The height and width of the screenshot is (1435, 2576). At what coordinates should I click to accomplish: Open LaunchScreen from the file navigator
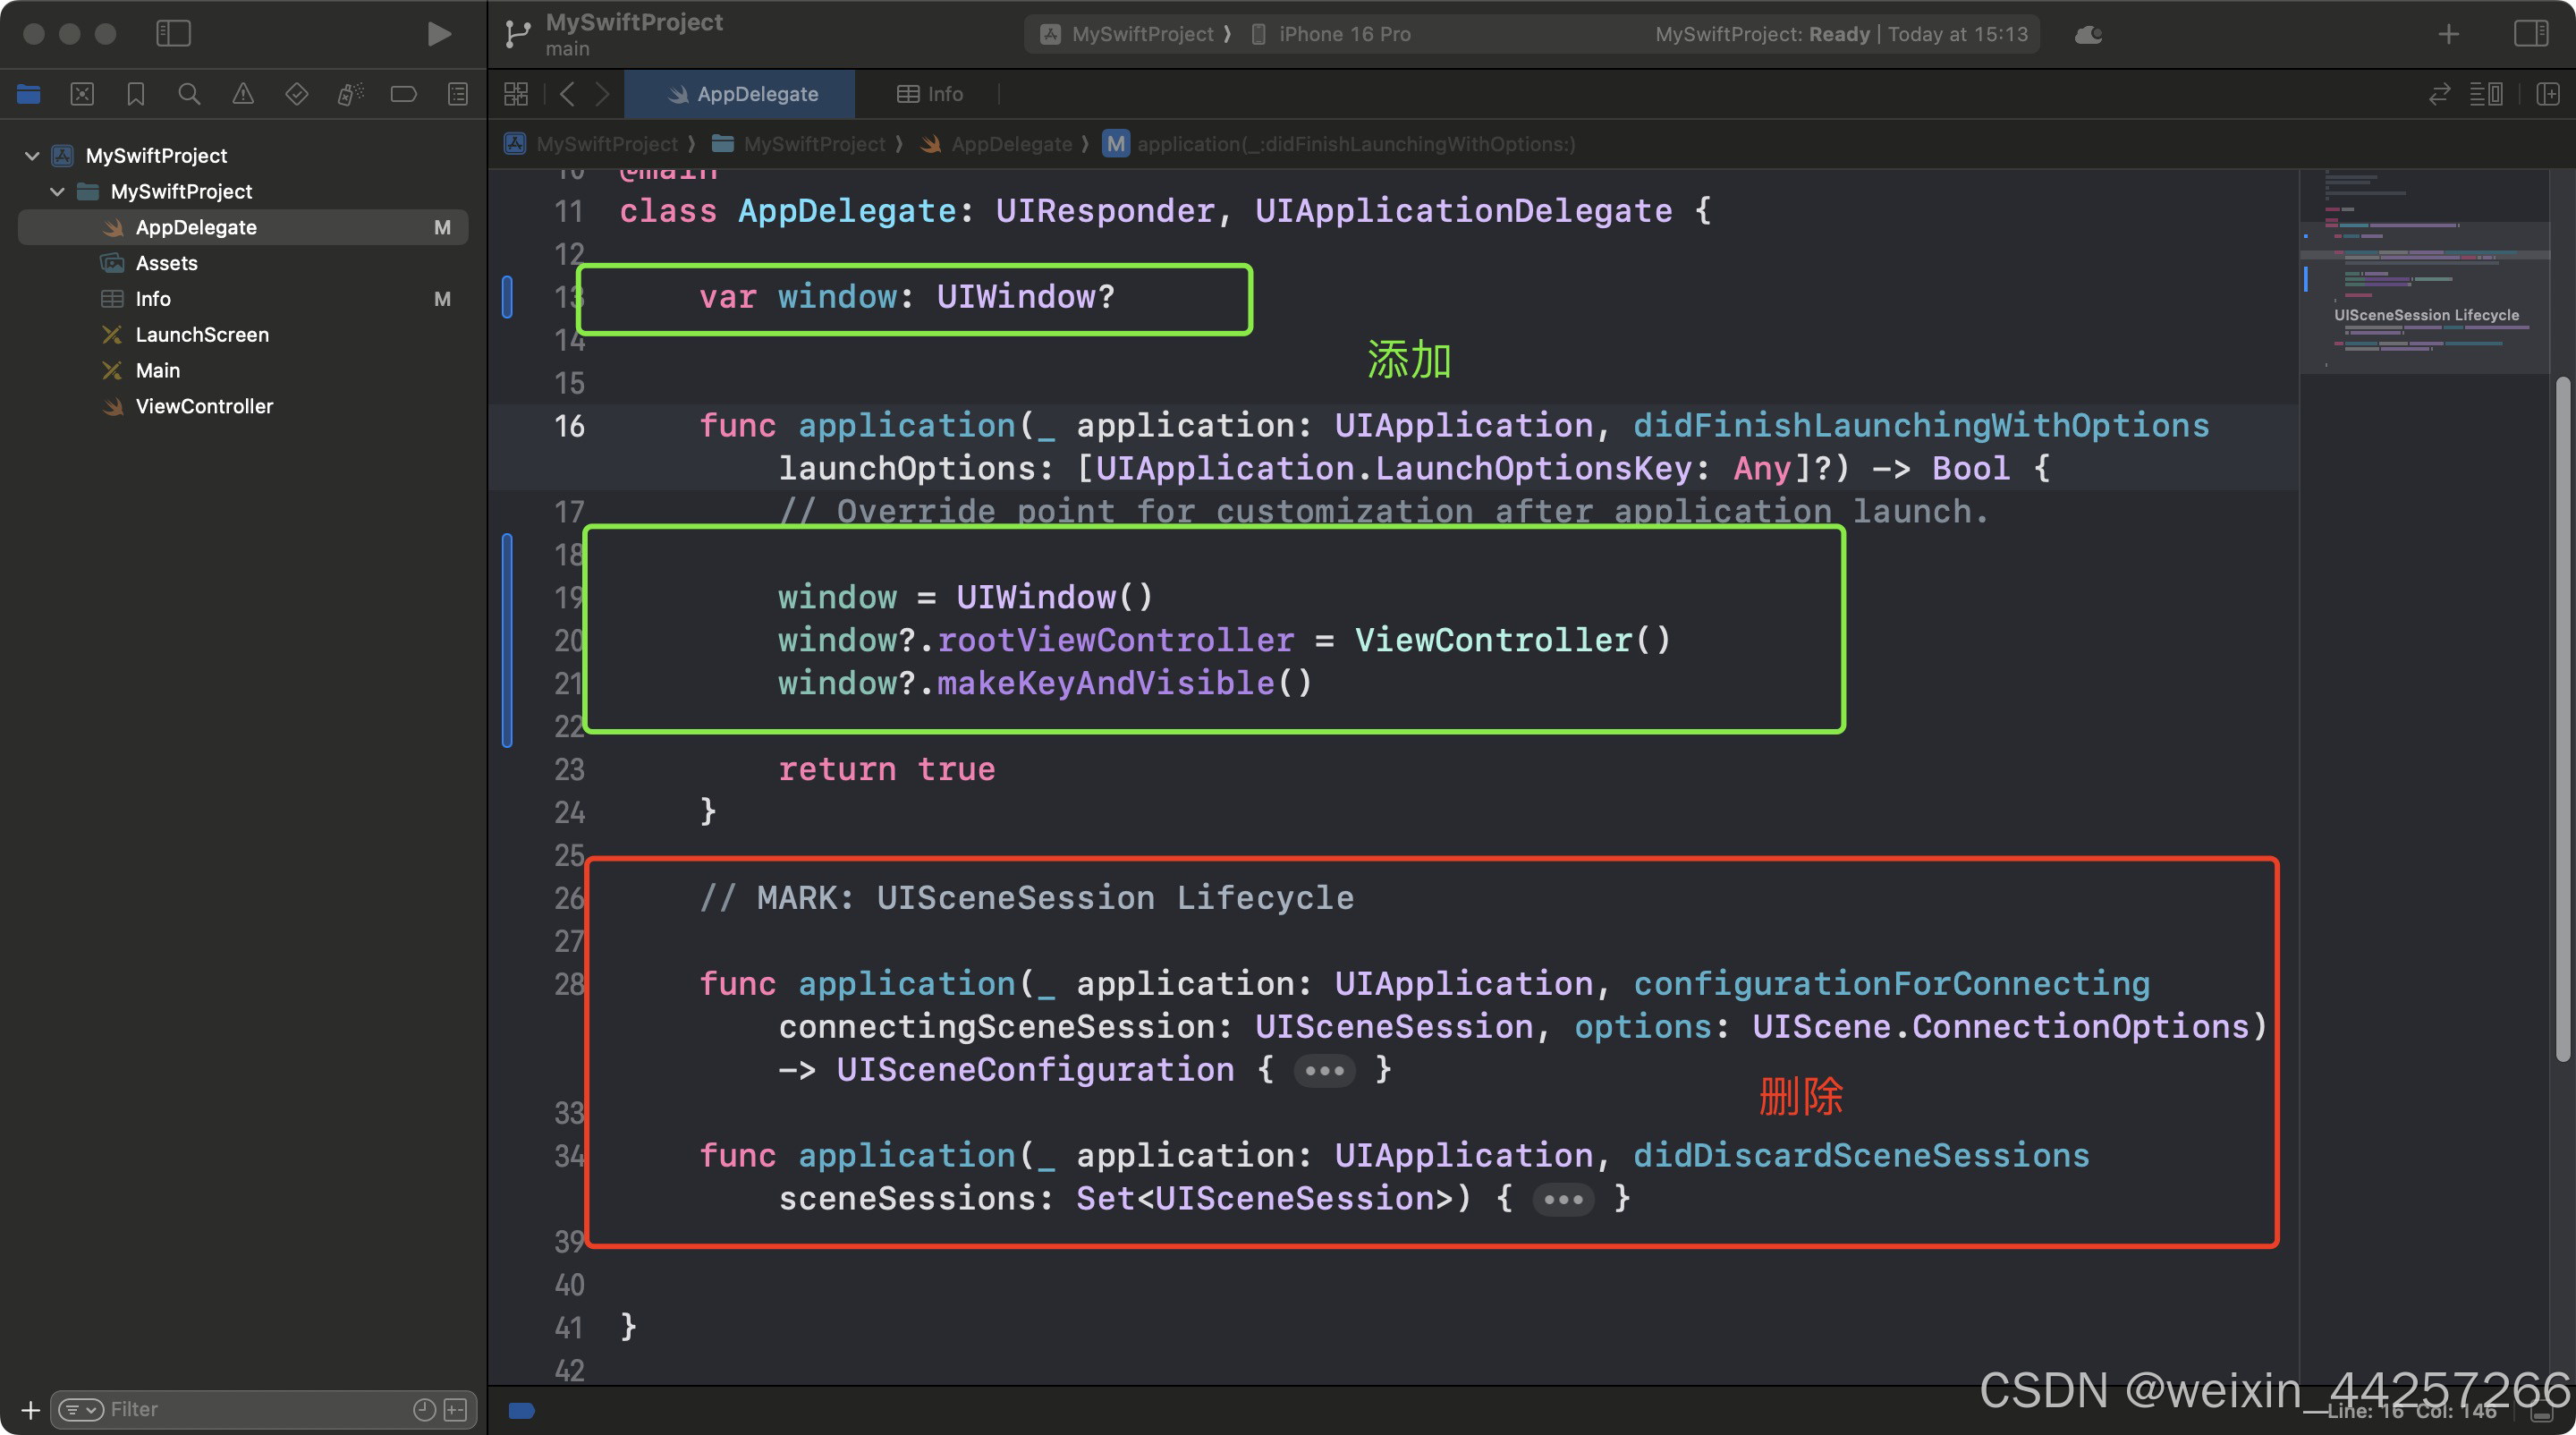point(202,334)
